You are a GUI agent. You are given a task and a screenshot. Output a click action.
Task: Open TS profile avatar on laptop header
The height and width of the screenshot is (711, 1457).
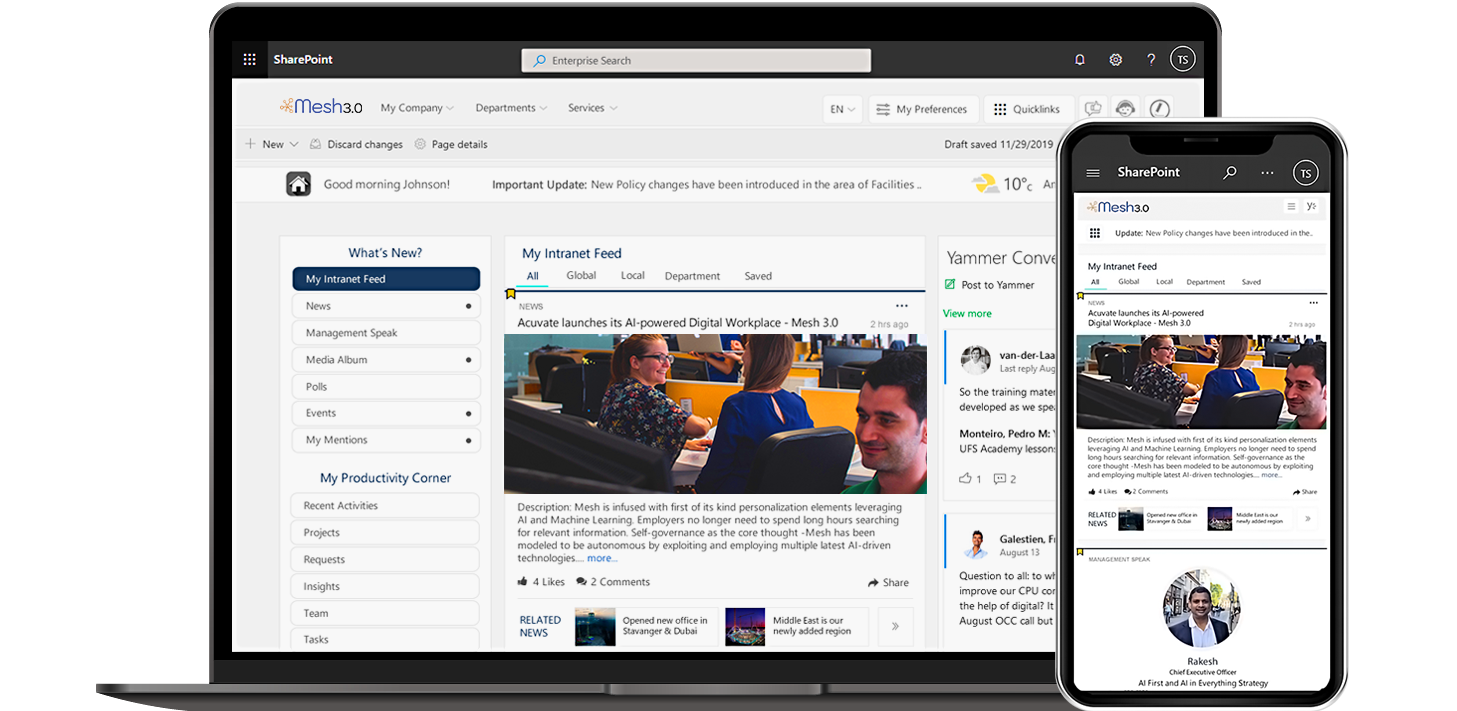(1183, 60)
